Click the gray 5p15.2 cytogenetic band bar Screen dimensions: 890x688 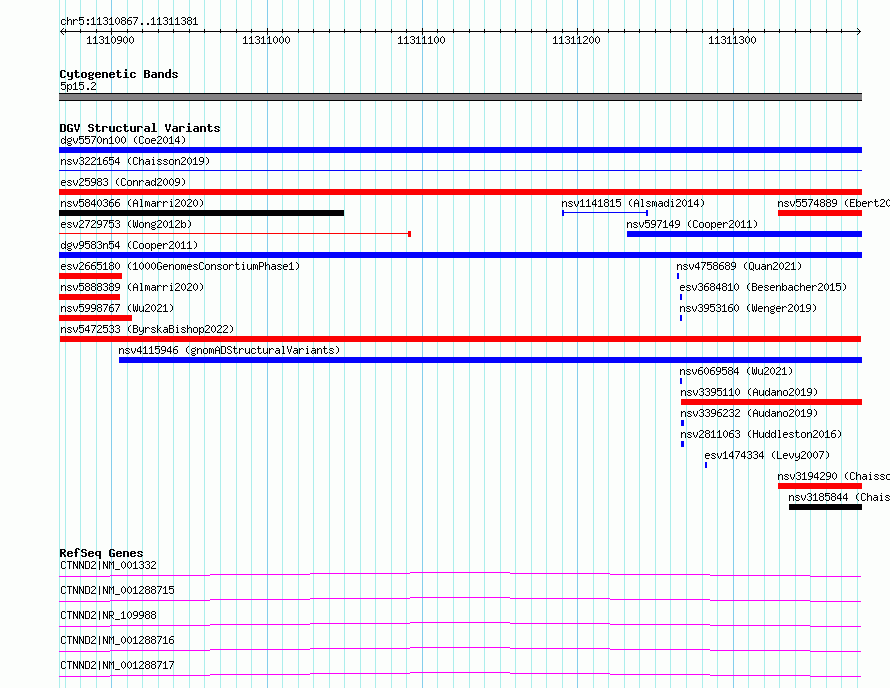point(460,97)
